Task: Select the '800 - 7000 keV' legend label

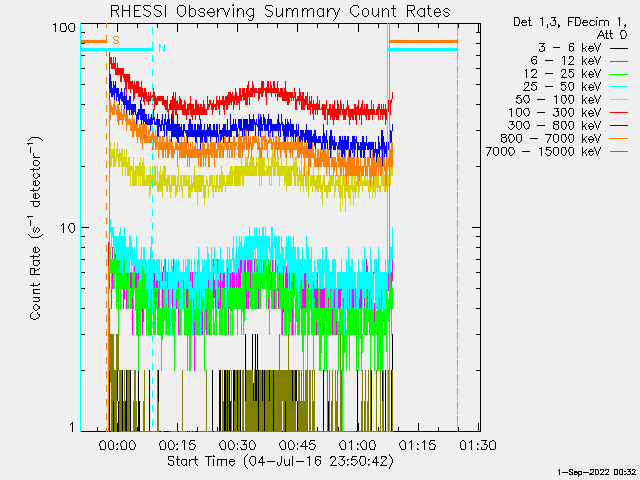Action: [551, 139]
